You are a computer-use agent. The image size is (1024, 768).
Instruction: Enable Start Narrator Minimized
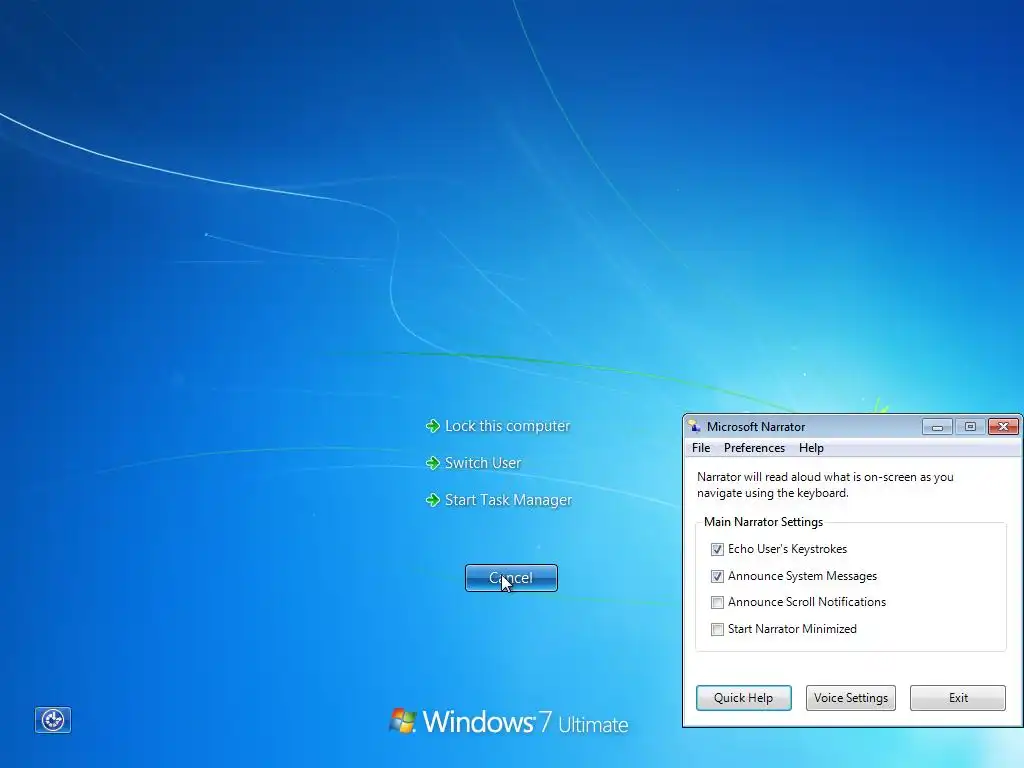[x=717, y=629]
